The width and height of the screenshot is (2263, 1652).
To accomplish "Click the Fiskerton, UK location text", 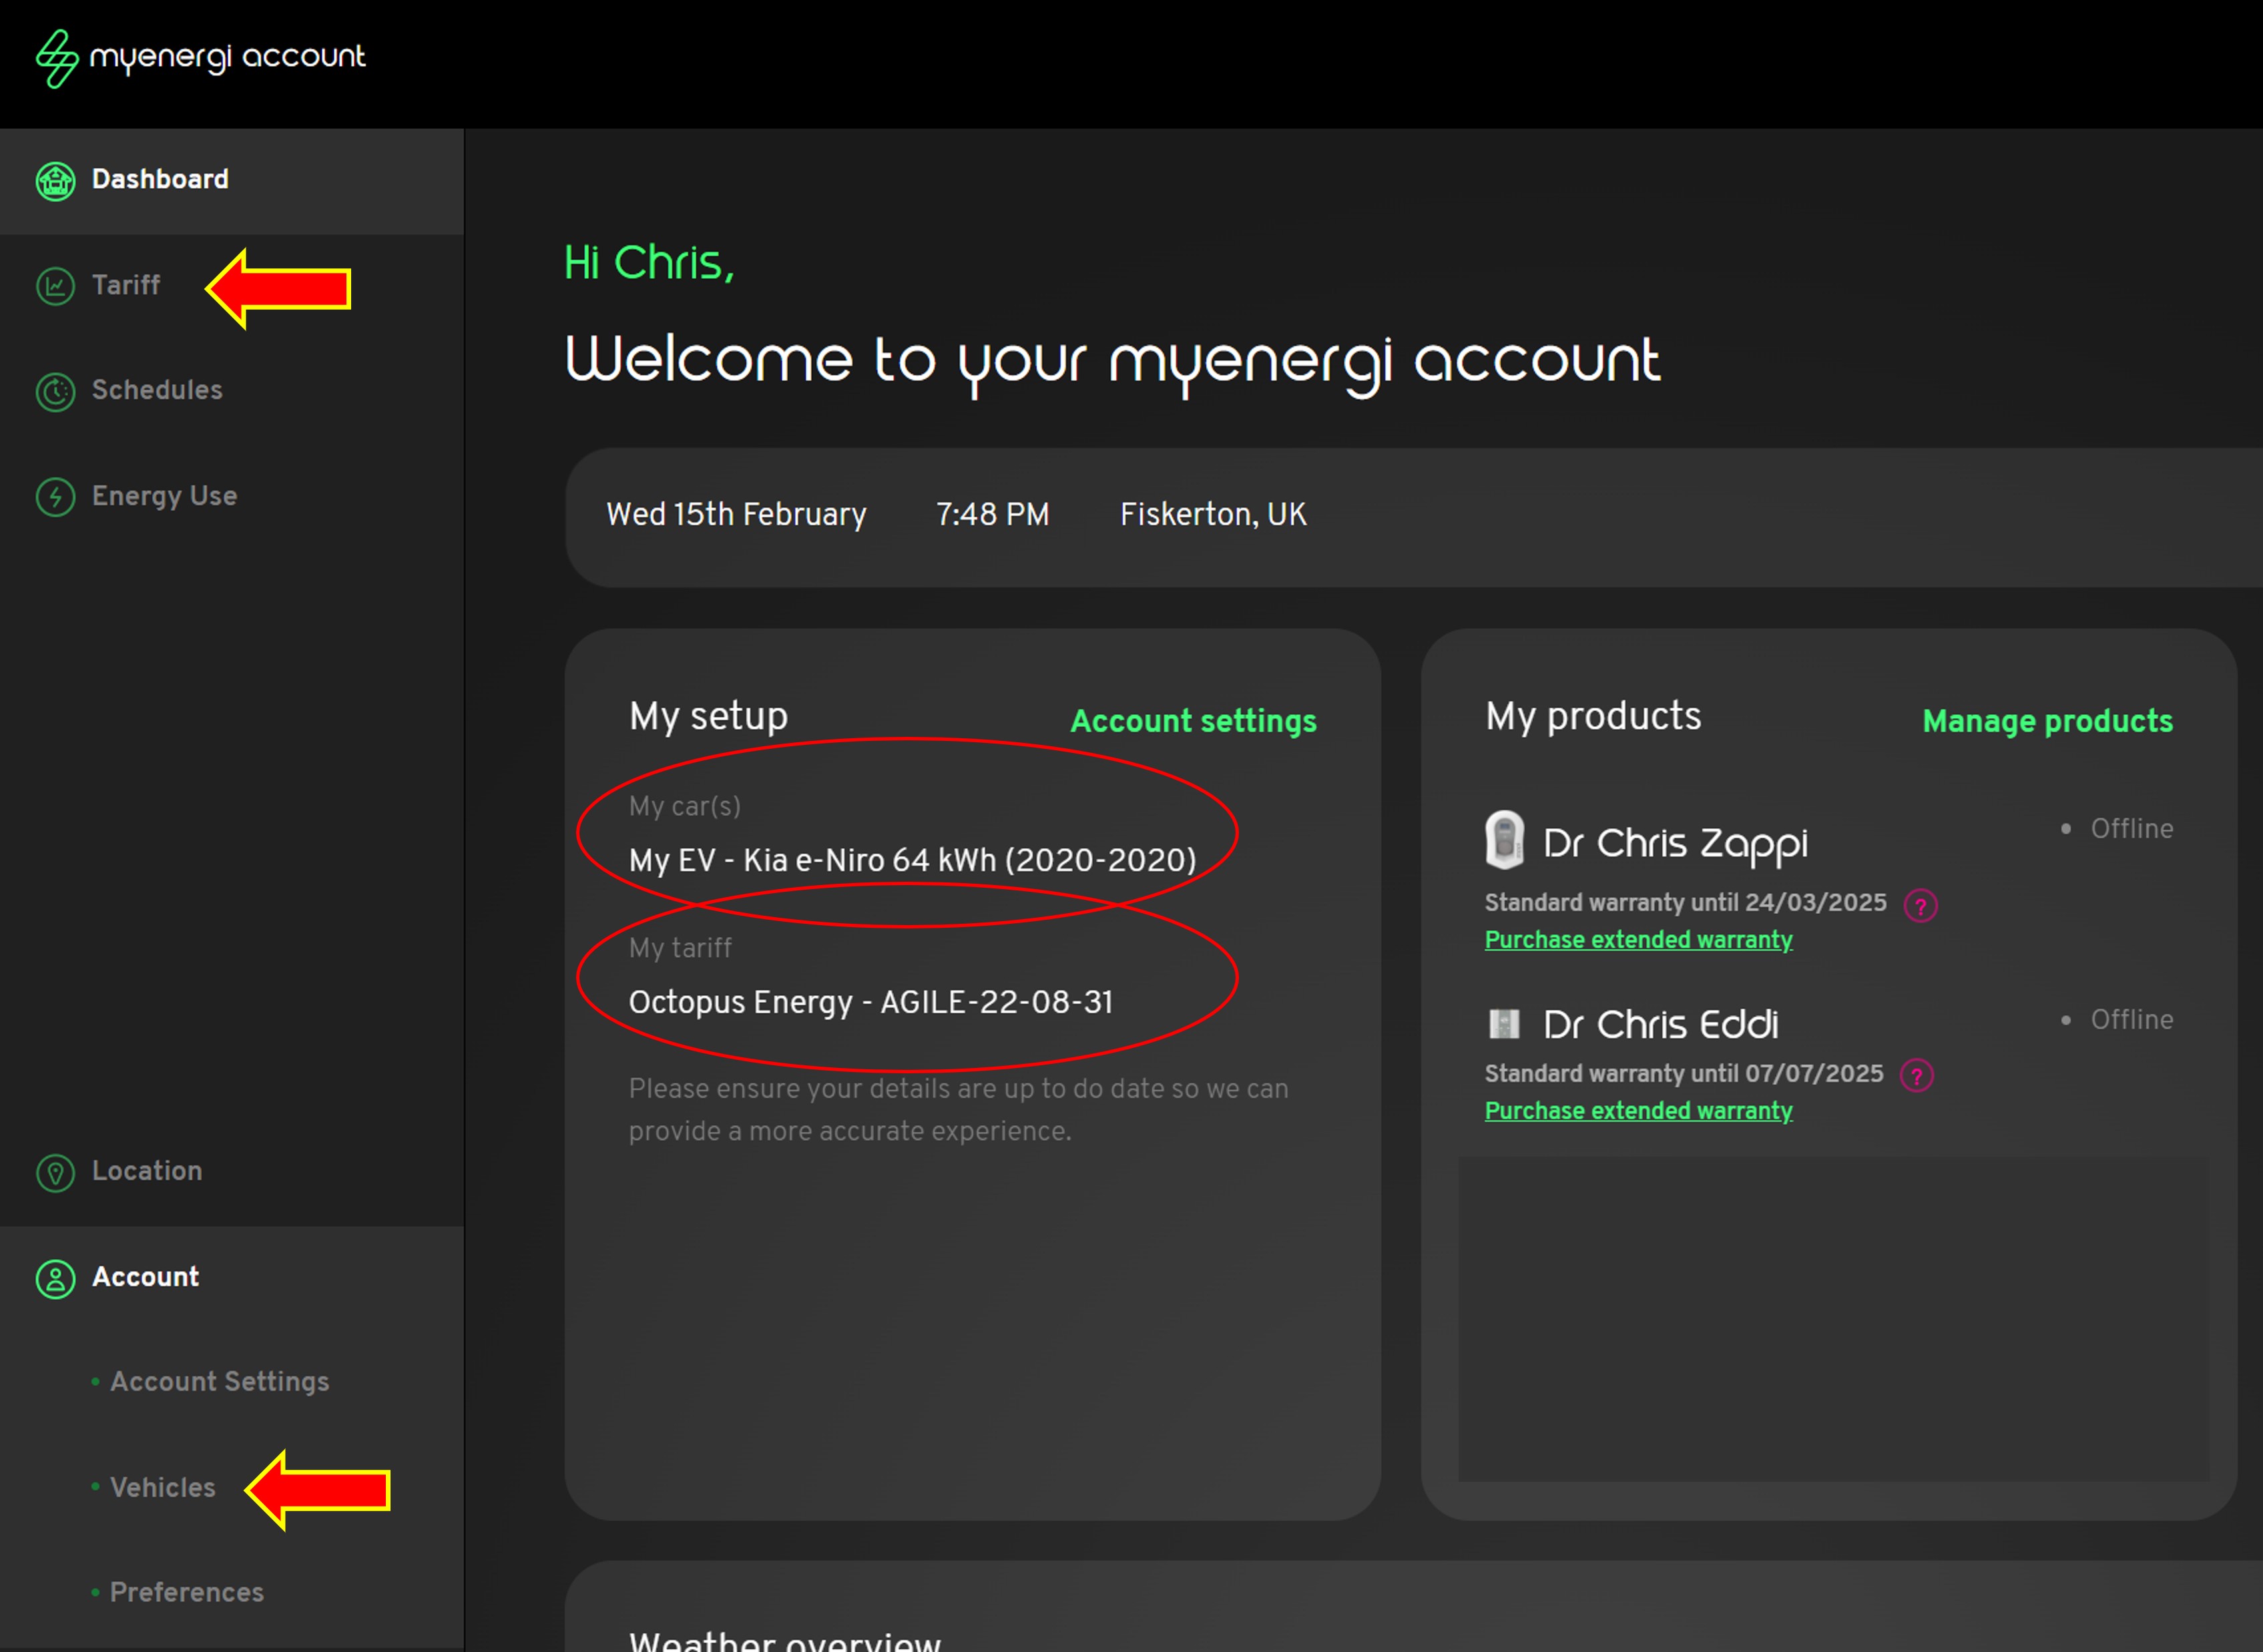I will click(1213, 514).
